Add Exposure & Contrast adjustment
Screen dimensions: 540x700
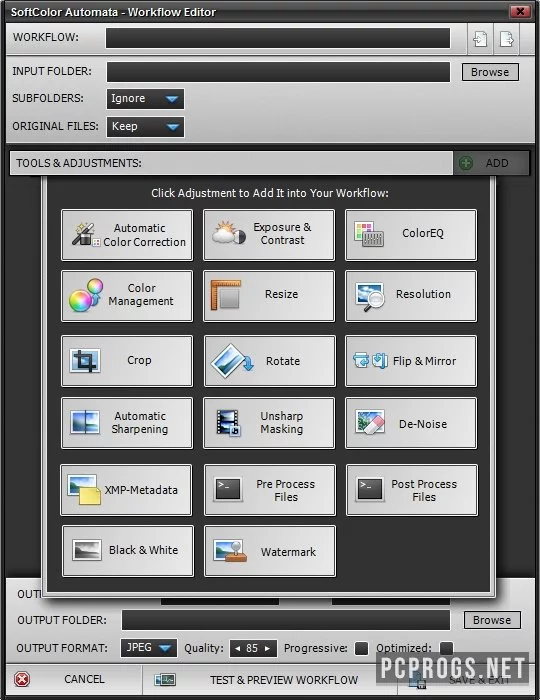[269, 235]
